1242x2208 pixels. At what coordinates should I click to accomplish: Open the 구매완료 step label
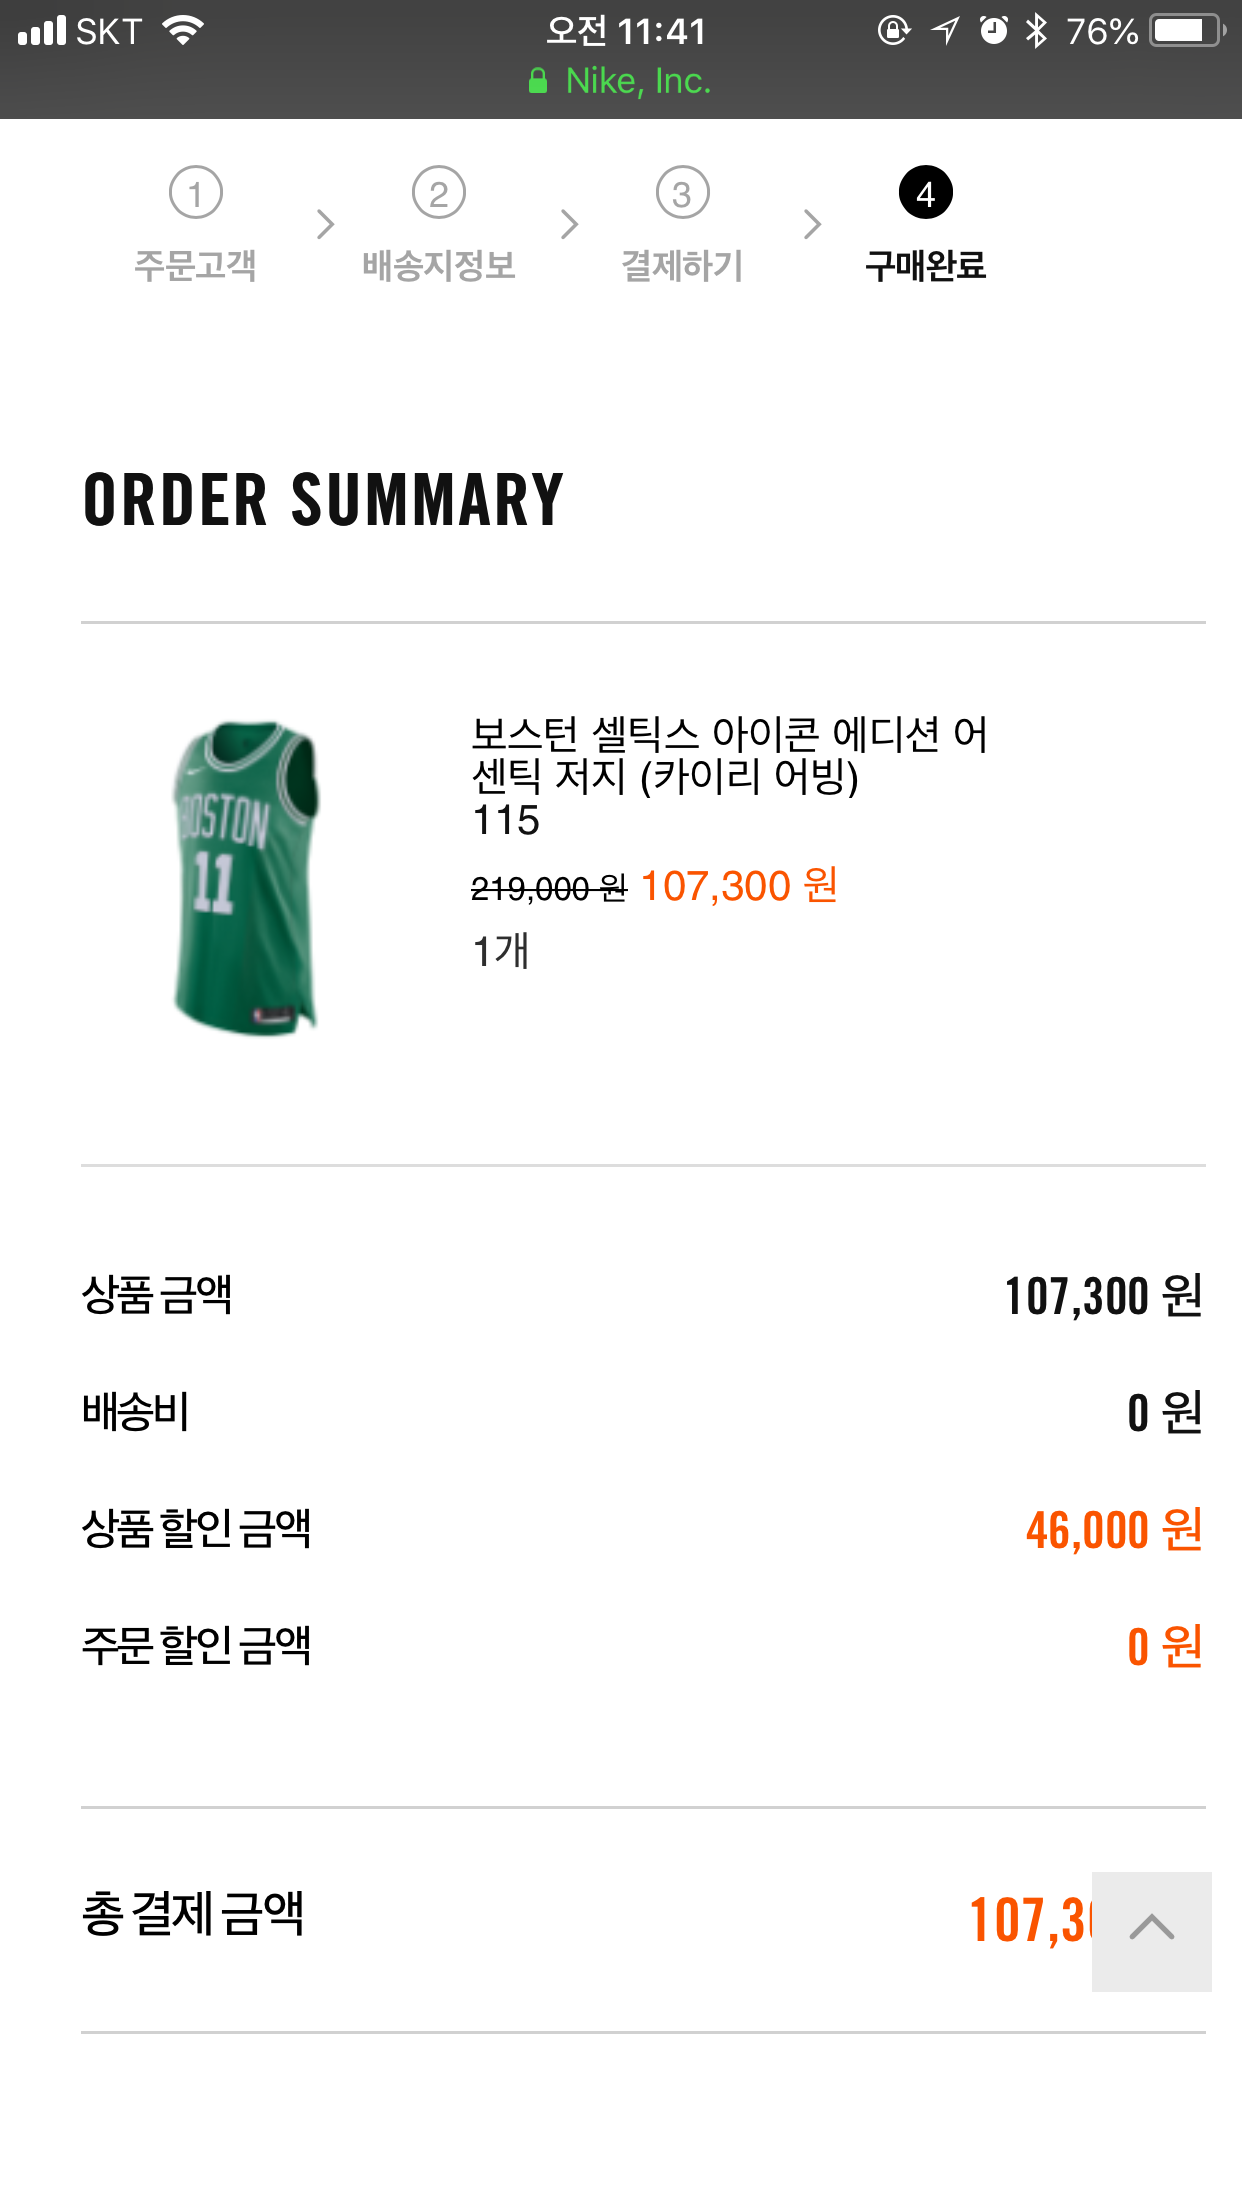pyautogui.click(x=925, y=266)
